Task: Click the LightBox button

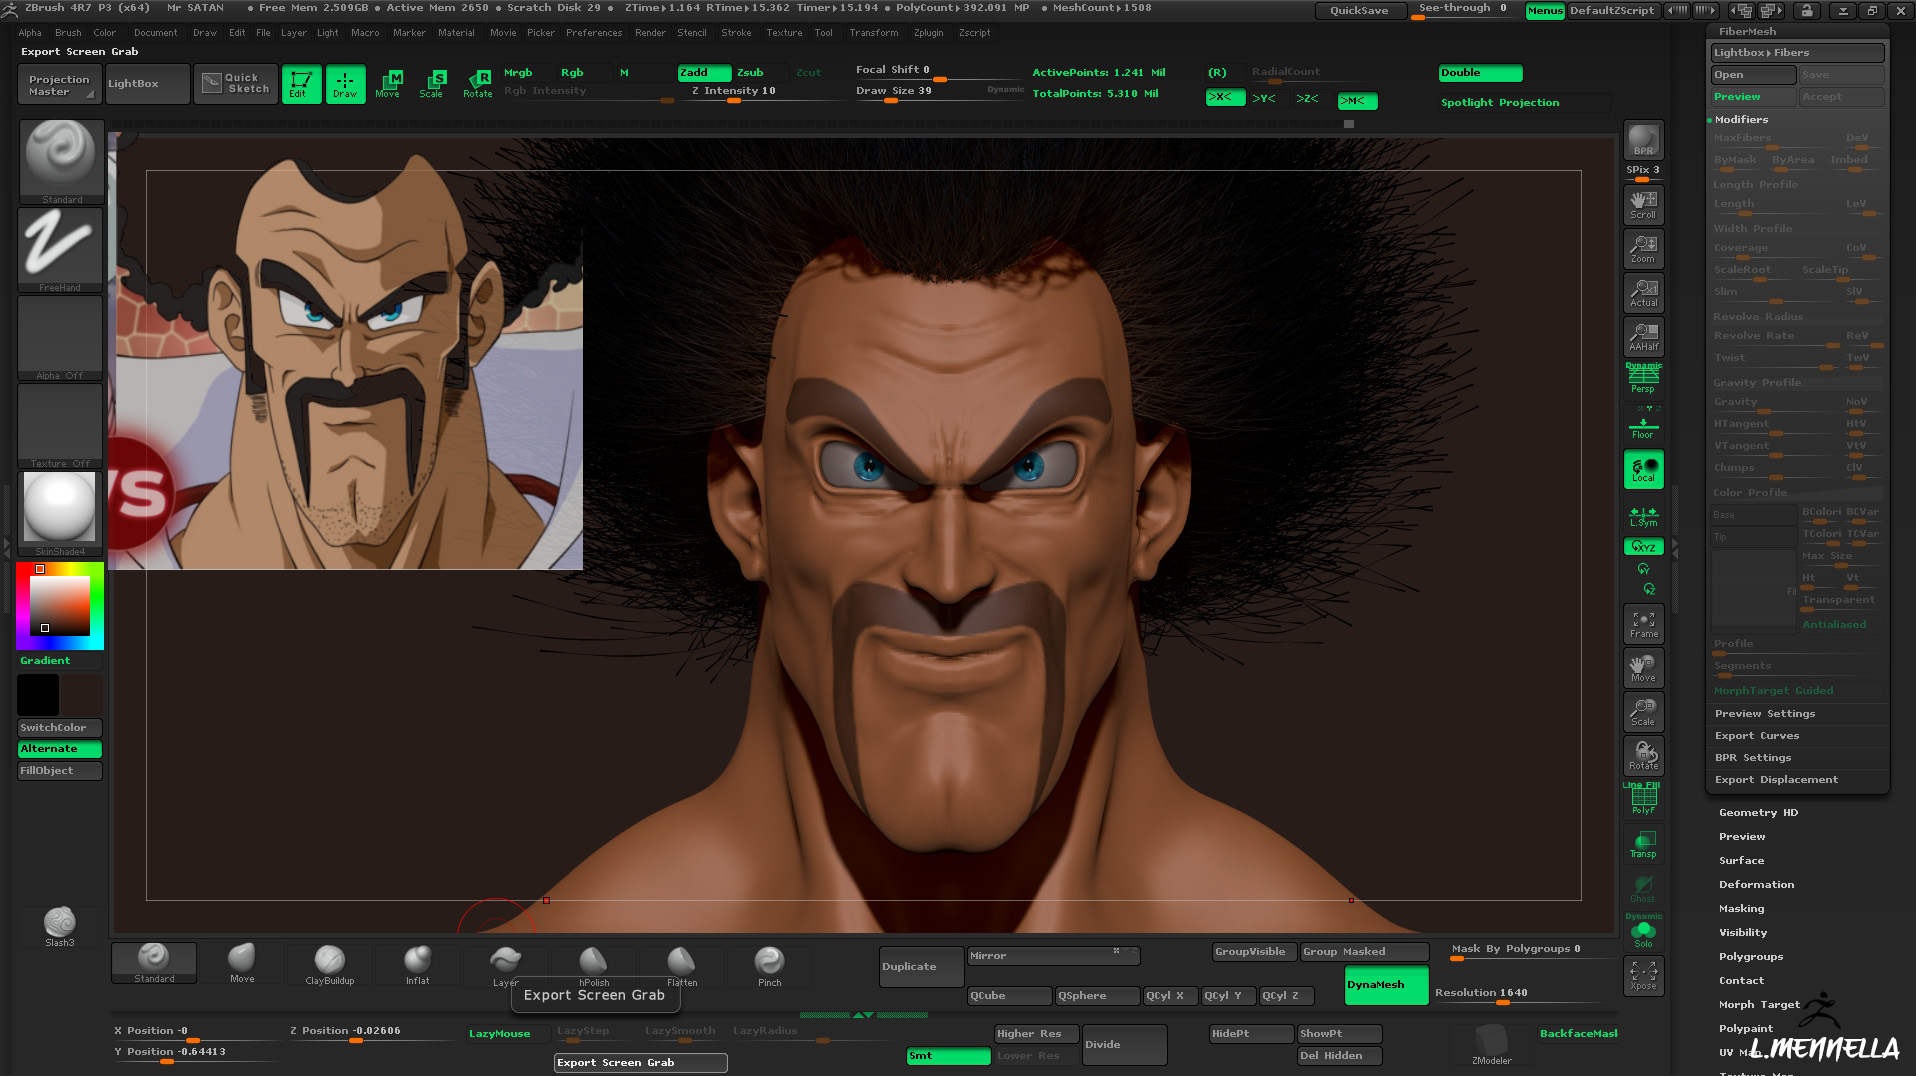Action: 147,84
